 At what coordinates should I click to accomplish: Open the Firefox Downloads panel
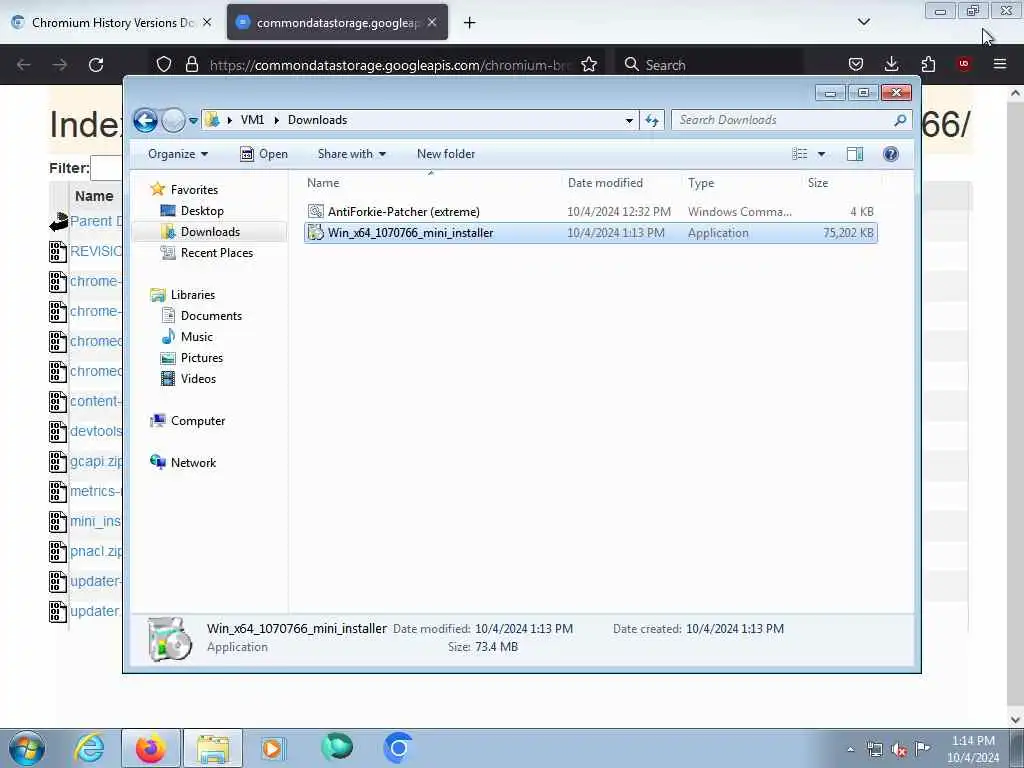coord(891,64)
